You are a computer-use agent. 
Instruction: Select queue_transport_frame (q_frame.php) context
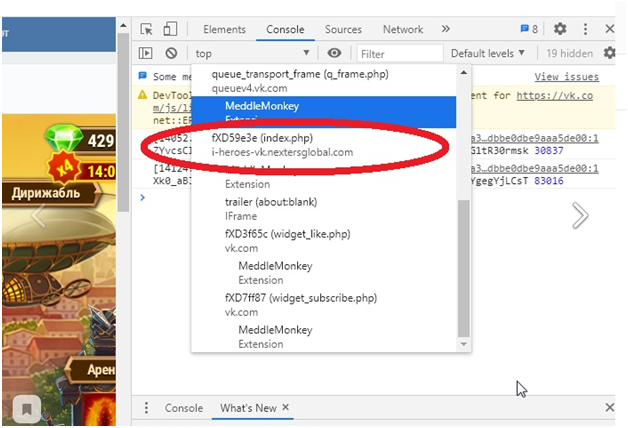(324, 80)
